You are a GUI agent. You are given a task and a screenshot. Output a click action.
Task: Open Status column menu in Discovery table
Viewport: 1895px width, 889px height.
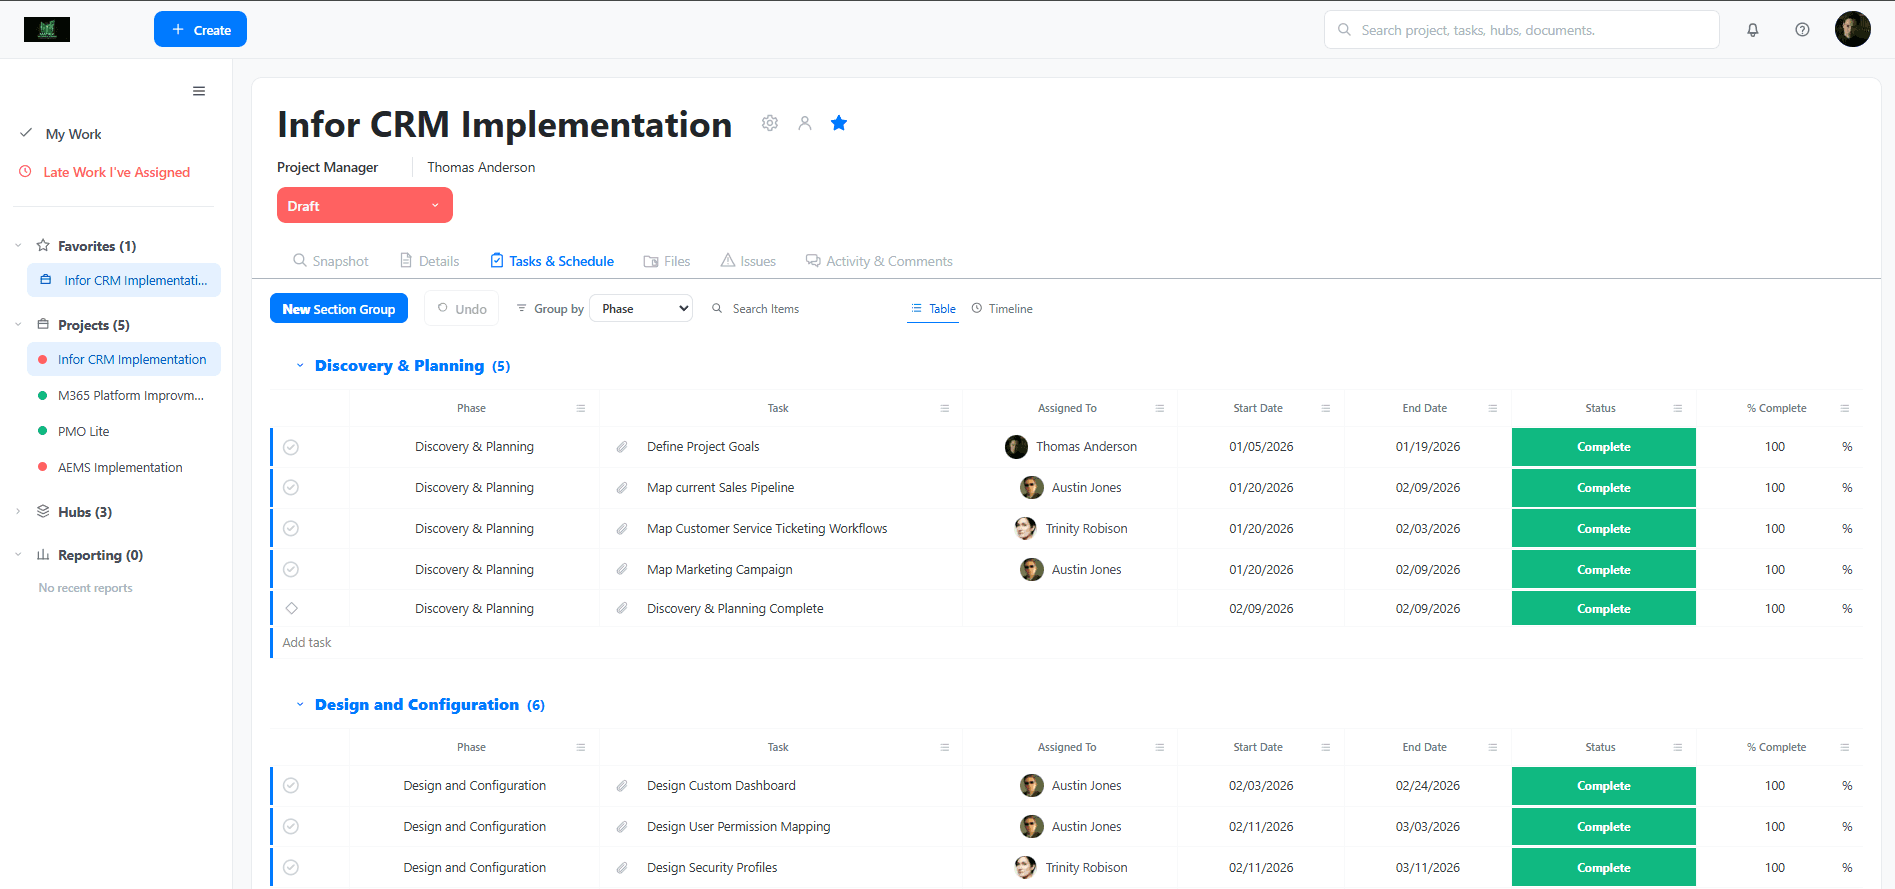[x=1678, y=408]
